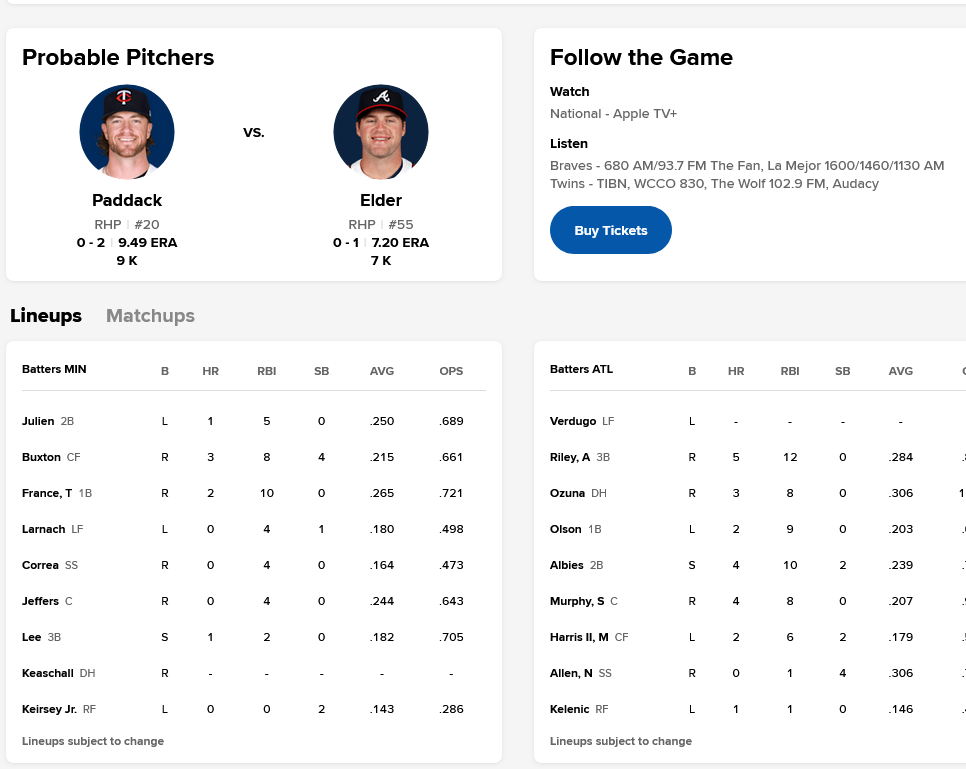
Task: Click Elder's pitcher headshot photo
Action: 381,132
